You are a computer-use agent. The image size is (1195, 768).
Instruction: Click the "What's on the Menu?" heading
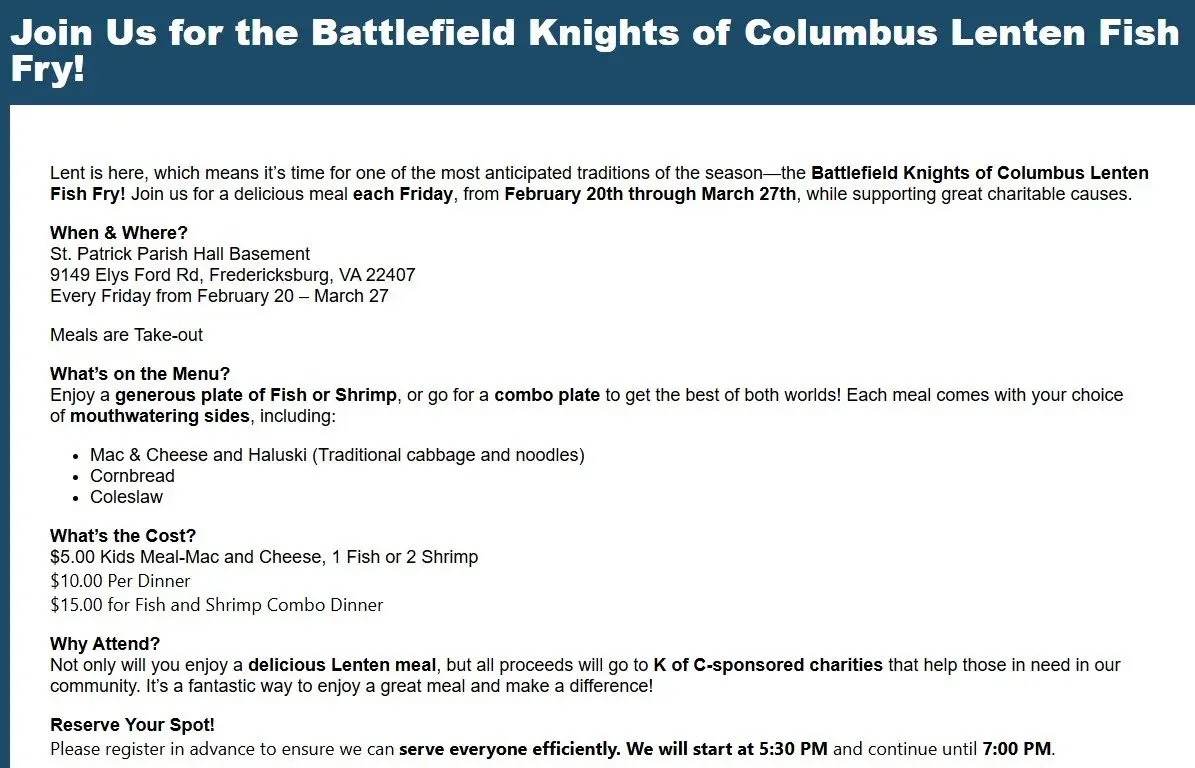click(x=140, y=374)
